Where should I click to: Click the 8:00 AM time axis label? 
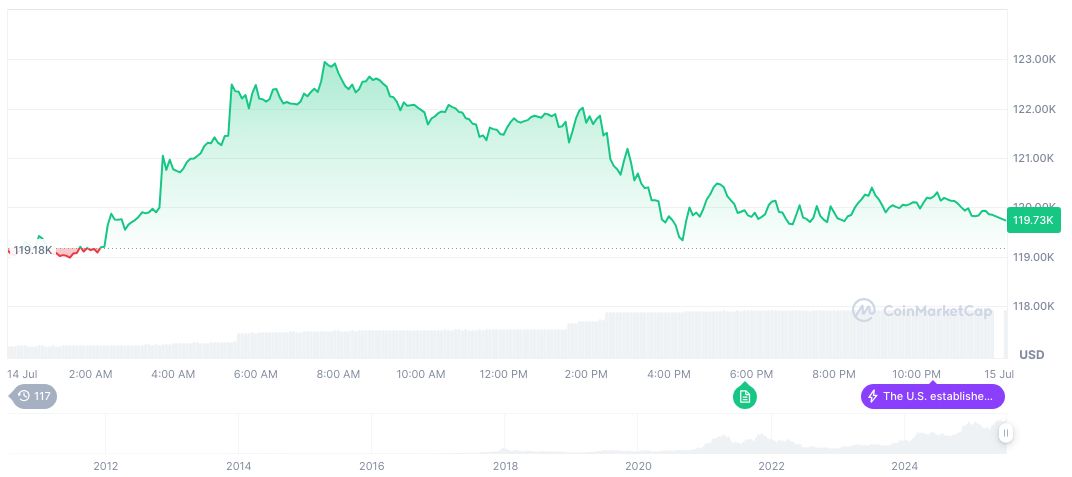coord(338,374)
